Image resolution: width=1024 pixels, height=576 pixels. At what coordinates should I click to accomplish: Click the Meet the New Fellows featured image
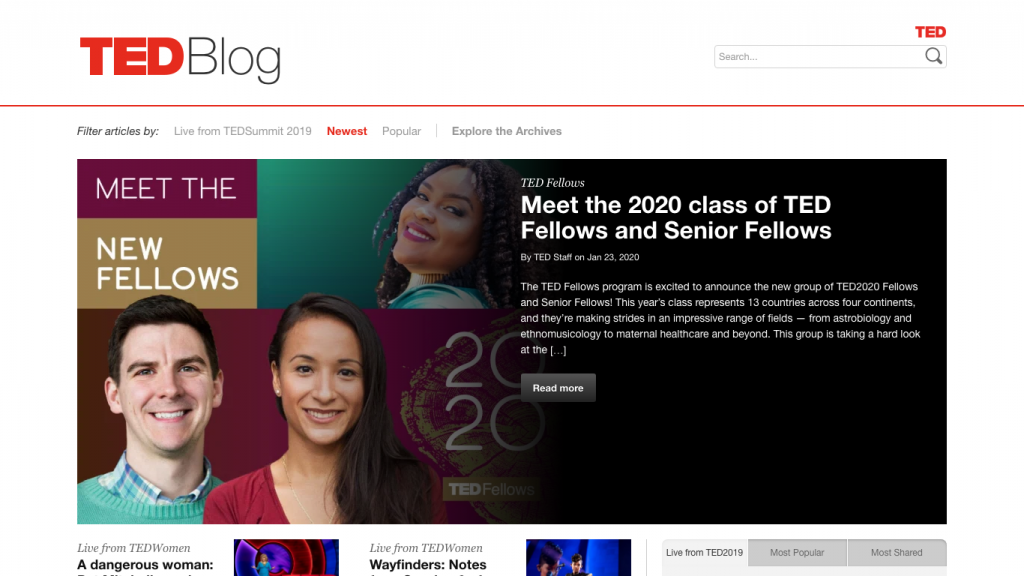[312, 342]
